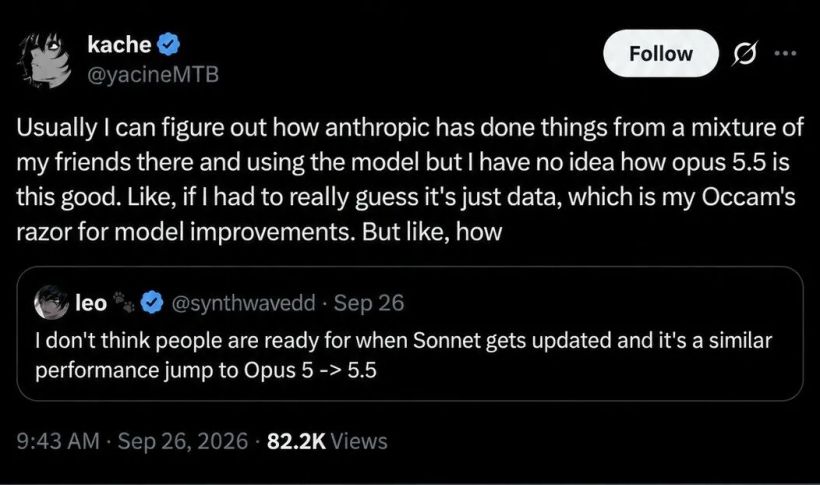Screen dimensions: 820x485
Task: Visit the @yacineMTB handle
Action: coord(153,75)
